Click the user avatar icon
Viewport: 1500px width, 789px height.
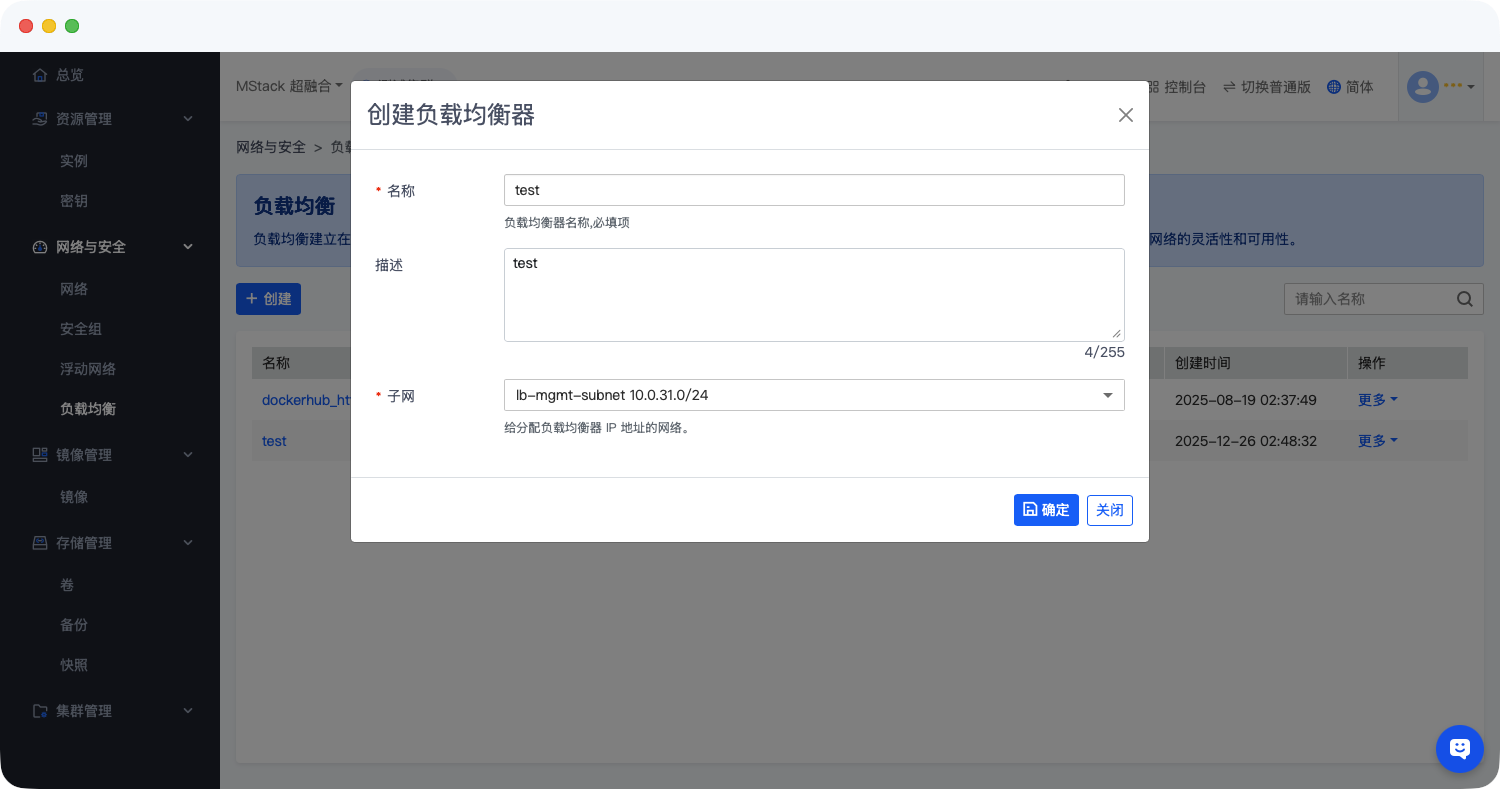click(1422, 87)
